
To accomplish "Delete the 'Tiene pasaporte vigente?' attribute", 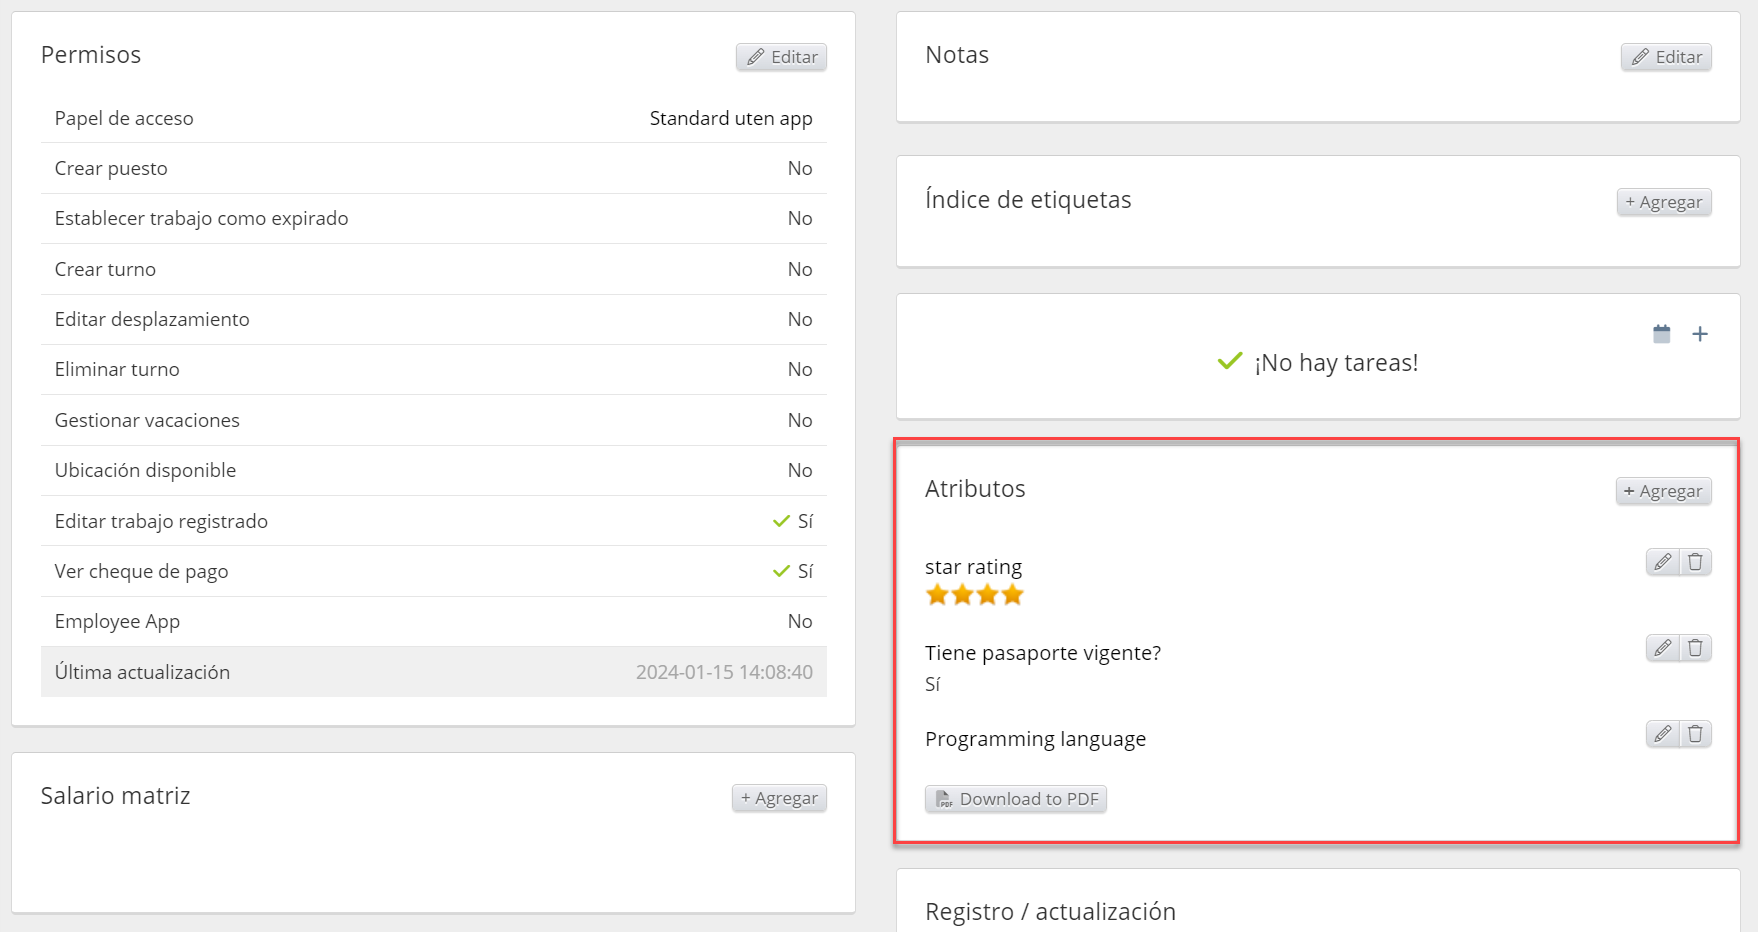I will pyautogui.click(x=1695, y=648).
